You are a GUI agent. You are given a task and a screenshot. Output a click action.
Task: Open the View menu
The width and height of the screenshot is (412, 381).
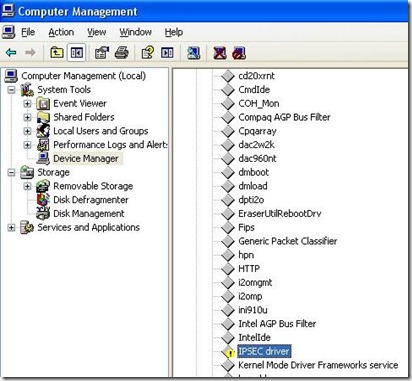[x=96, y=32]
